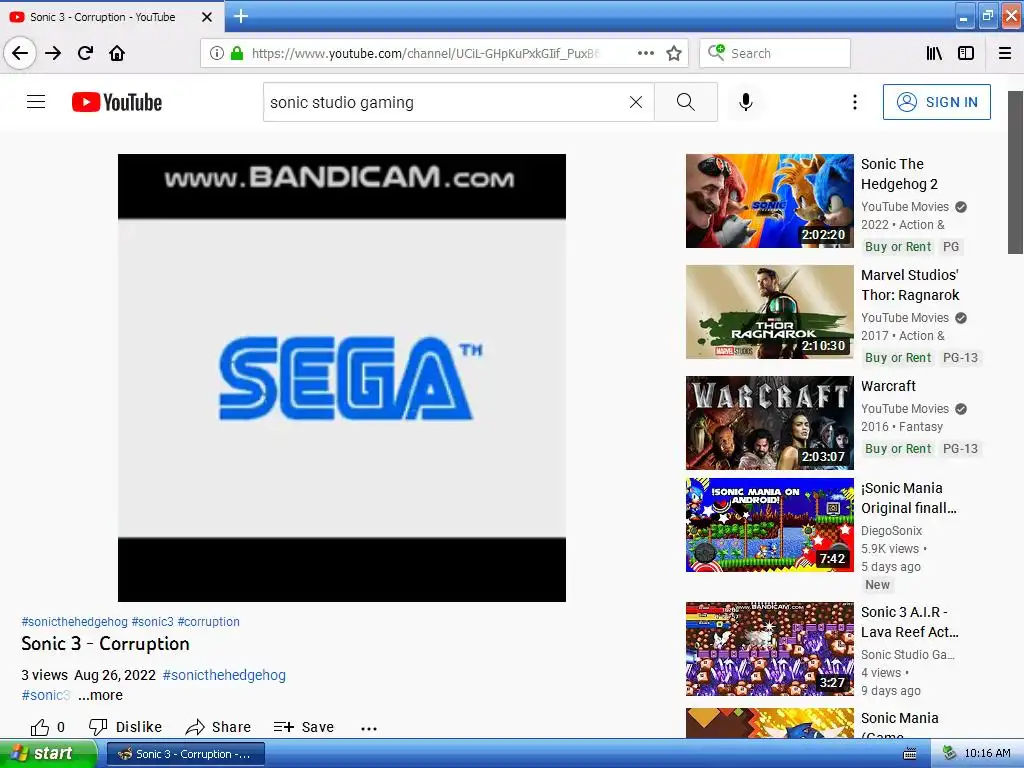The image size is (1024, 768).
Task: Open the YouTube guide hamburger menu
Action: coord(36,102)
